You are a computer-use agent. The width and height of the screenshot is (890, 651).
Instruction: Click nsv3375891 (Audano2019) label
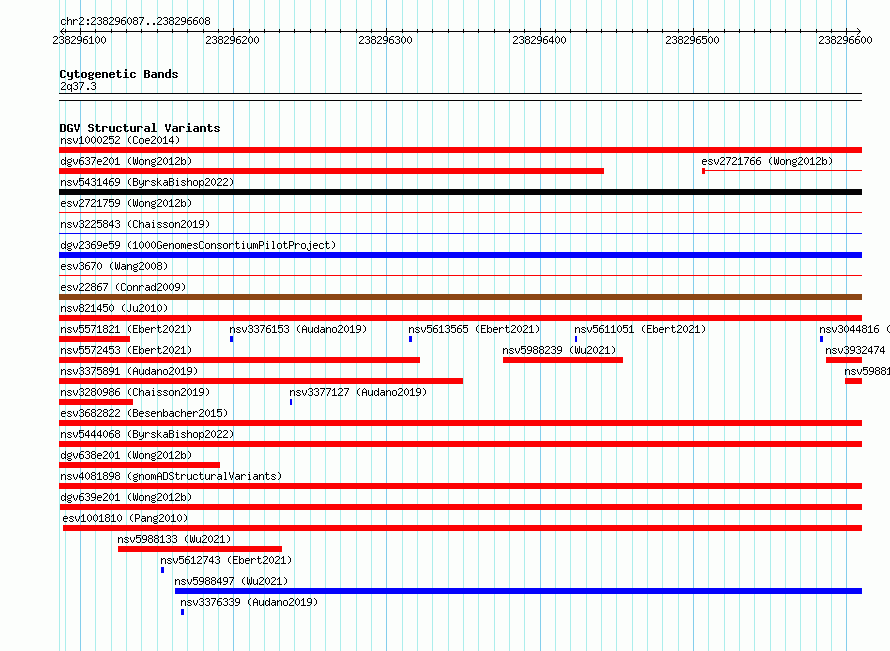tap(129, 371)
